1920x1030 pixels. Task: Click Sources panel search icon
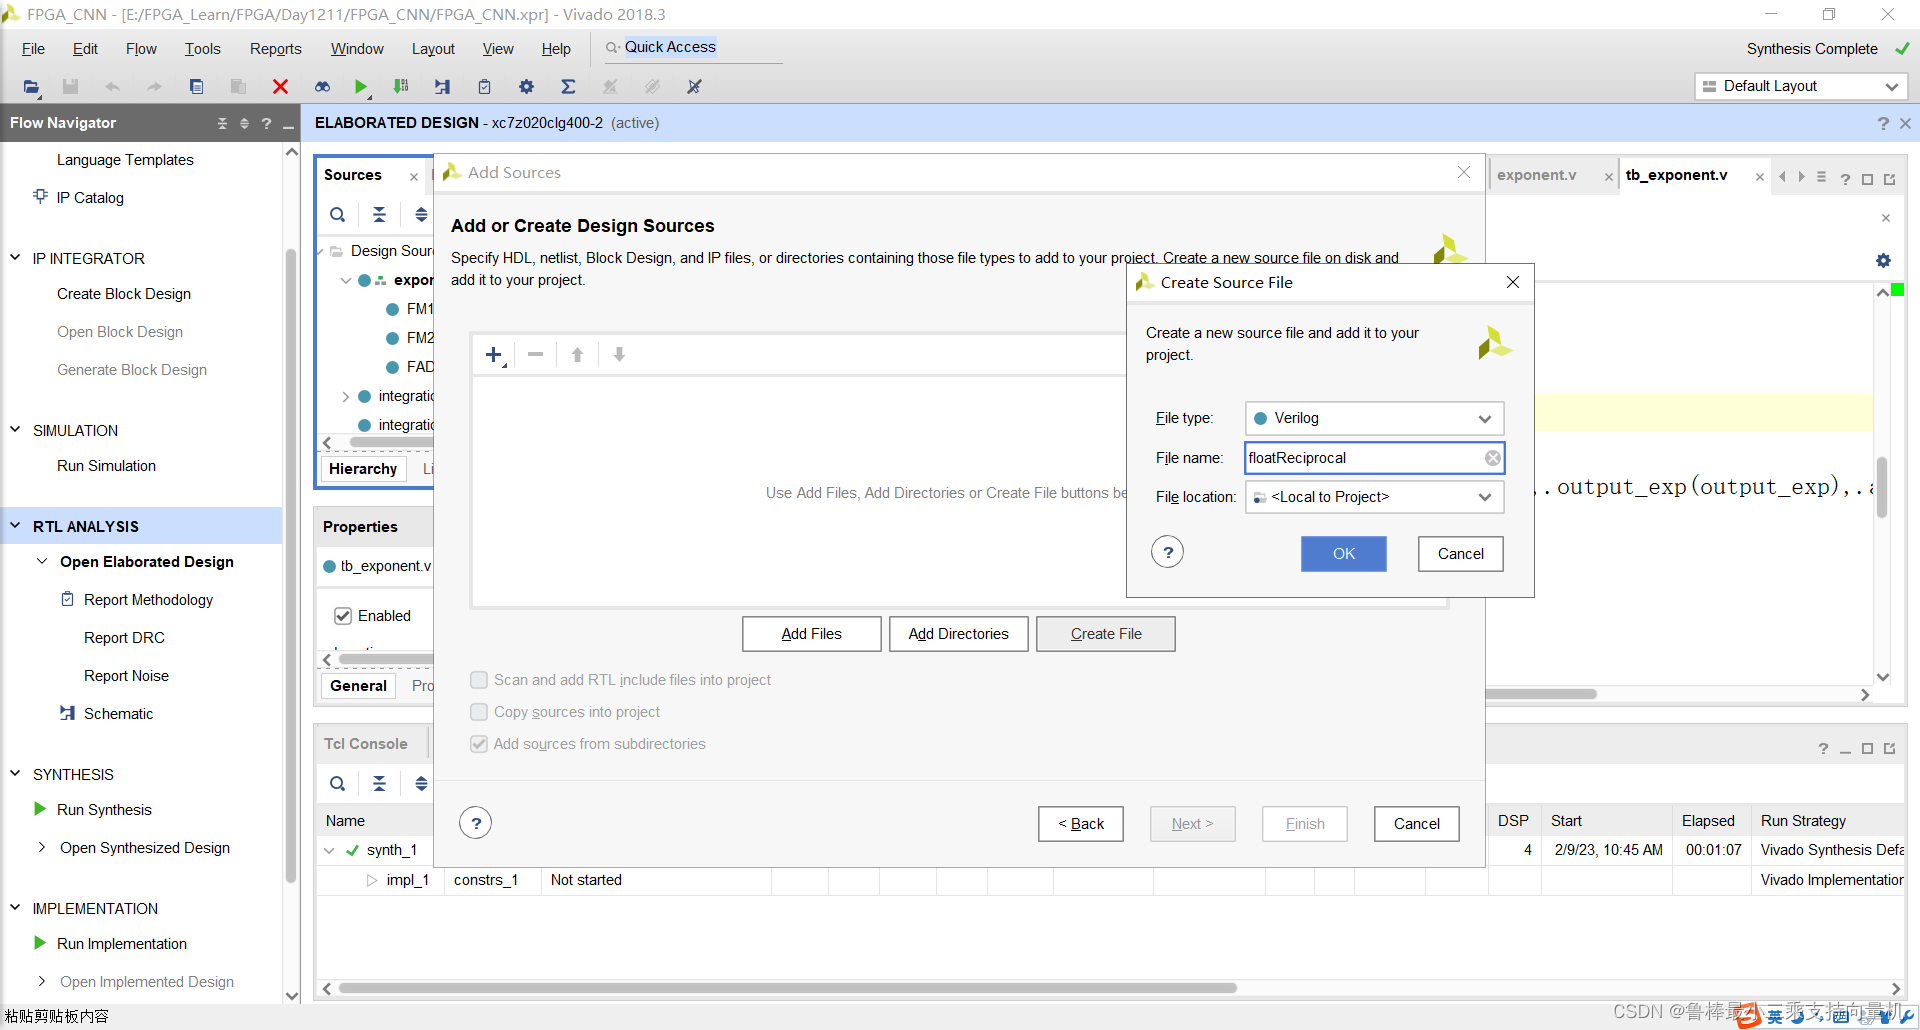[338, 214]
